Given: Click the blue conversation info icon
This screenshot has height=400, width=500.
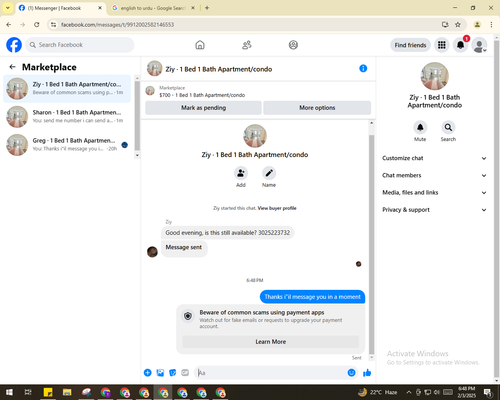Looking at the screenshot, I should tap(363, 68).
